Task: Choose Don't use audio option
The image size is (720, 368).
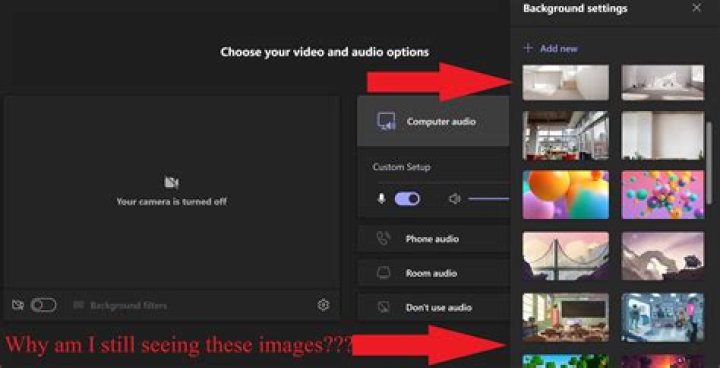Action: (x=433, y=307)
